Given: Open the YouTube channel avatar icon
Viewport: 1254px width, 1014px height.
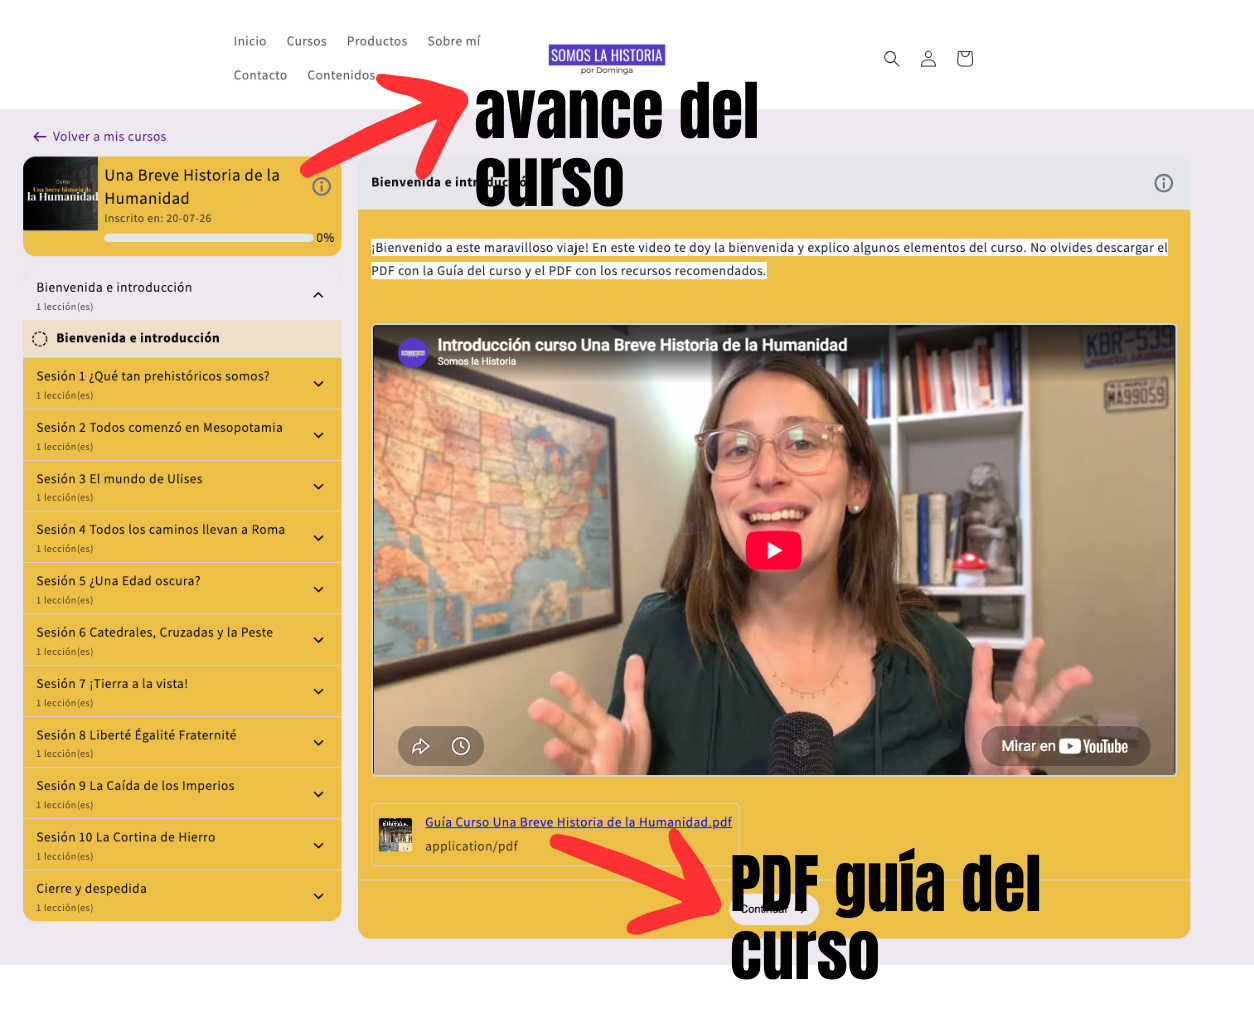Looking at the screenshot, I should (413, 353).
